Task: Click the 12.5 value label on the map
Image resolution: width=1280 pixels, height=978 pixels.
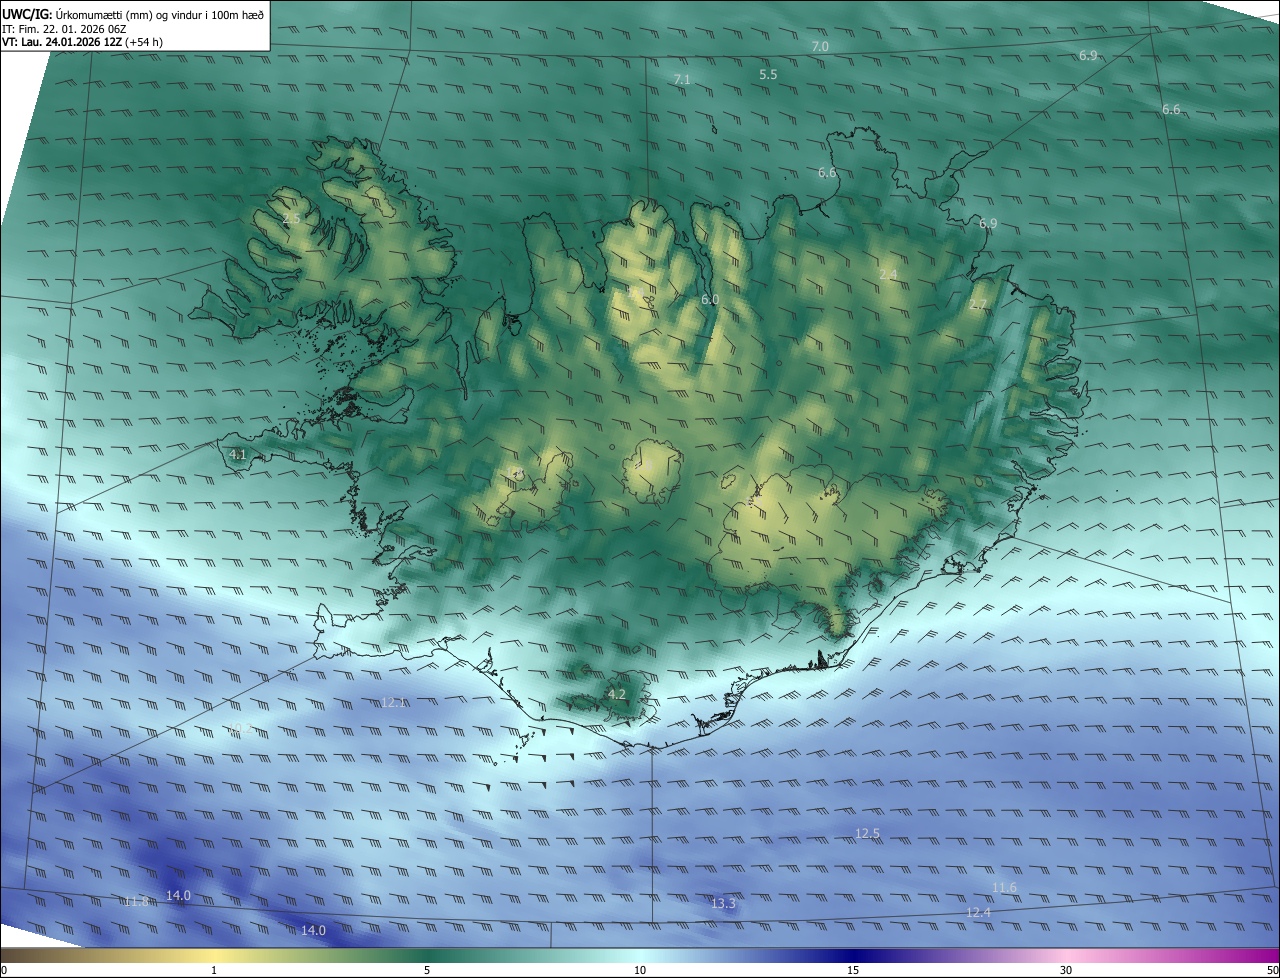Action: (x=868, y=834)
